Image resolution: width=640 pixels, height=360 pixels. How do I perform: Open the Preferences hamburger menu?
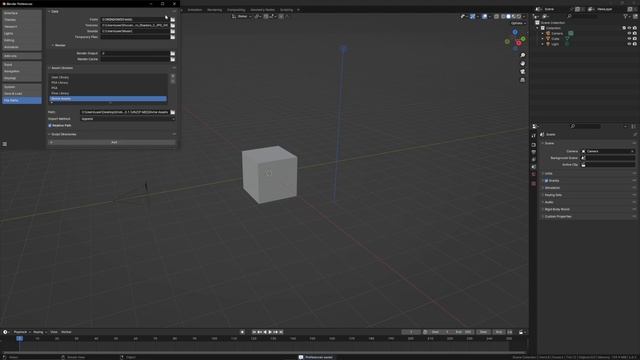(4, 144)
